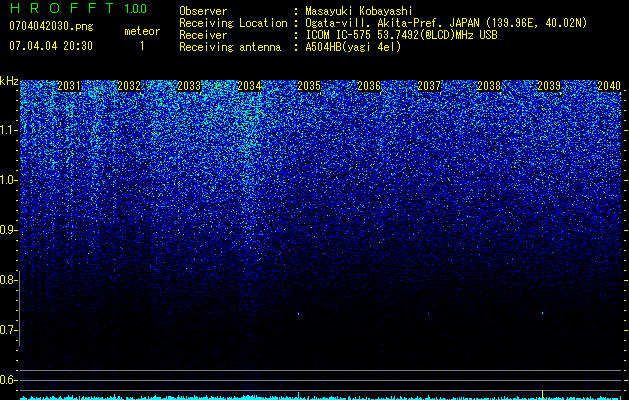Viewport: 629px width, 400px height.
Task: Click the kHz axis unit label
Action: tap(9, 81)
